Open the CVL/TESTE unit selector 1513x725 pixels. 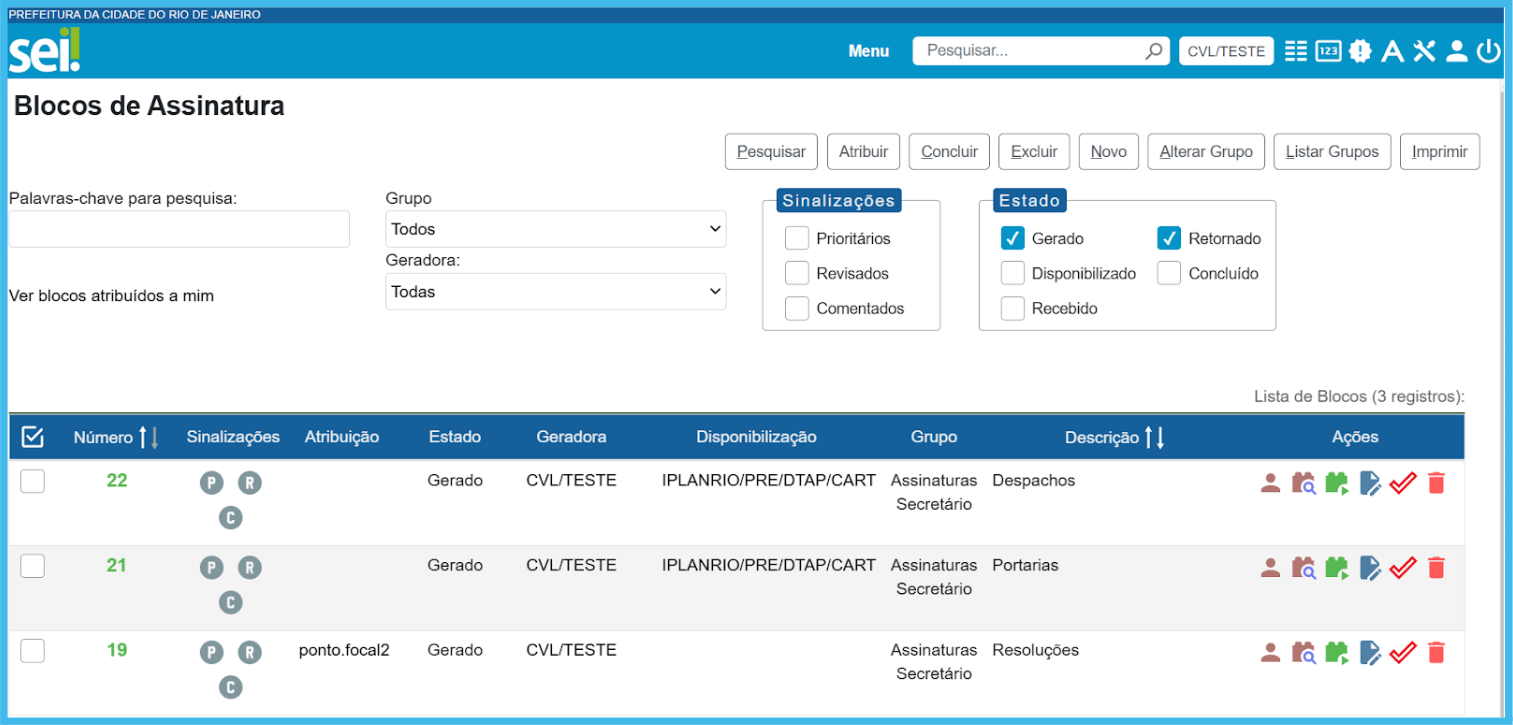click(1226, 51)
